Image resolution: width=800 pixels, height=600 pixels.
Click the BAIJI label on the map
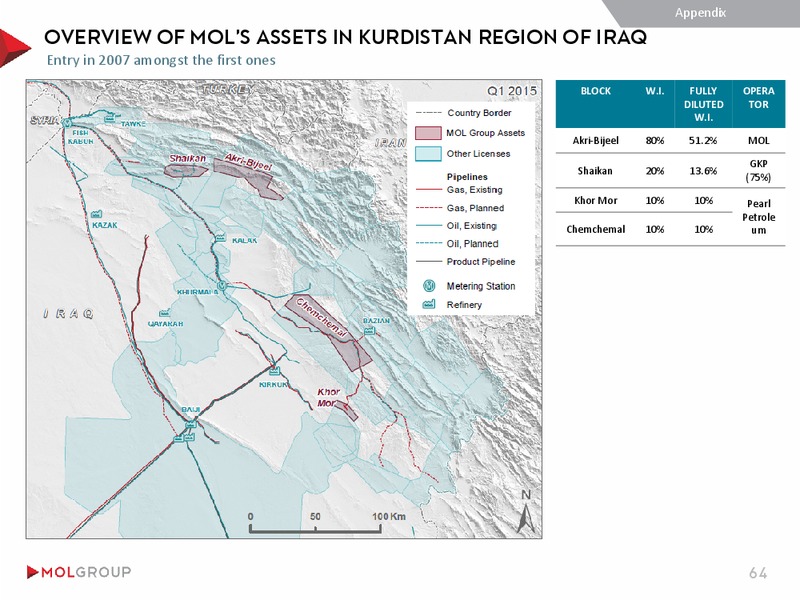(x=191, y=410)
